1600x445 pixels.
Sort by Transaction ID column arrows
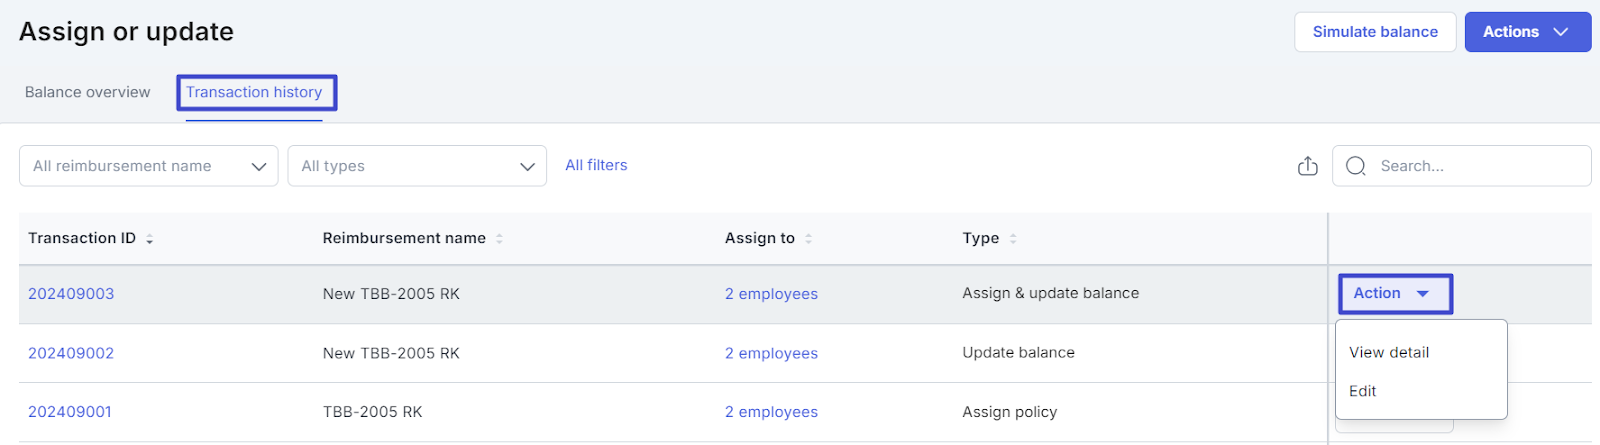point(150,239)
